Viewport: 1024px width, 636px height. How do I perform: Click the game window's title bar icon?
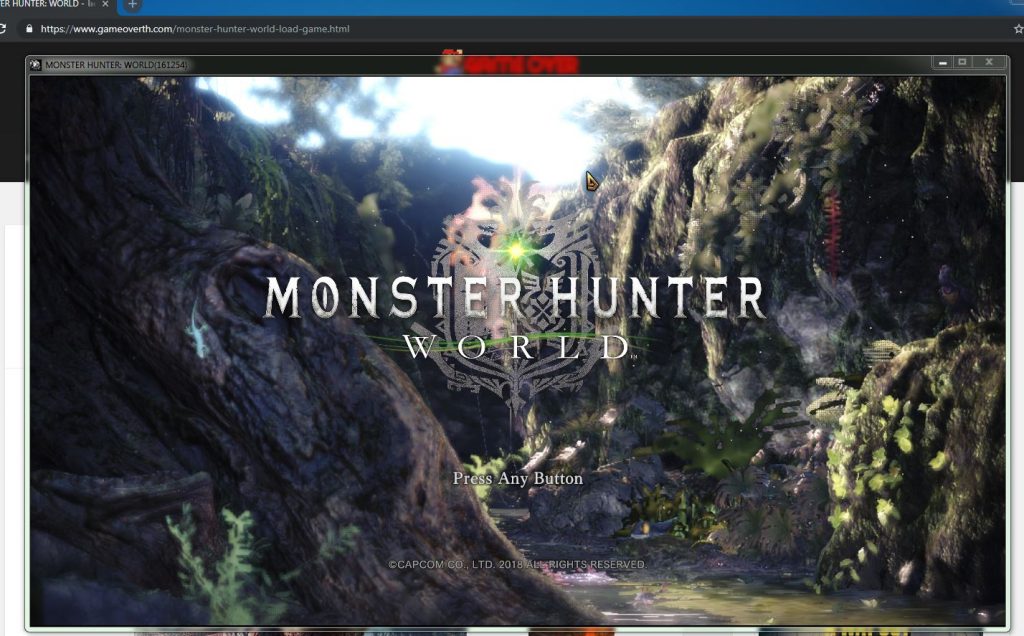coord(36,65)
